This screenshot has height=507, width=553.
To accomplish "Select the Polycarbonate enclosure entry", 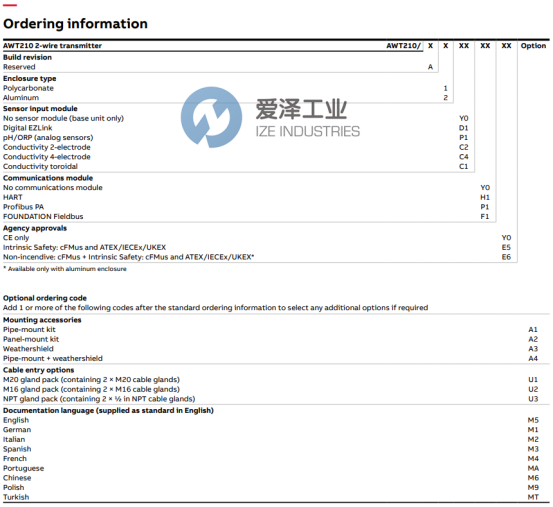I will coord(28,88).
